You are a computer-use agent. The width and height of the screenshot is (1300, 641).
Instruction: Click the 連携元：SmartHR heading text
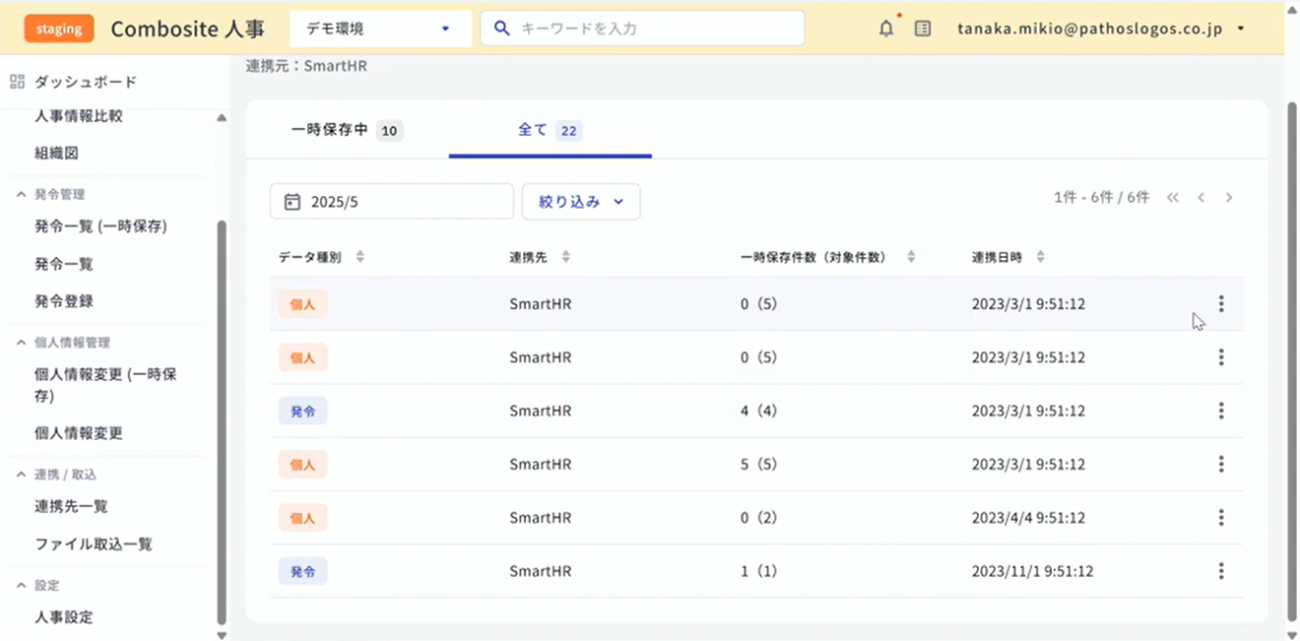[x=307, y=67]
